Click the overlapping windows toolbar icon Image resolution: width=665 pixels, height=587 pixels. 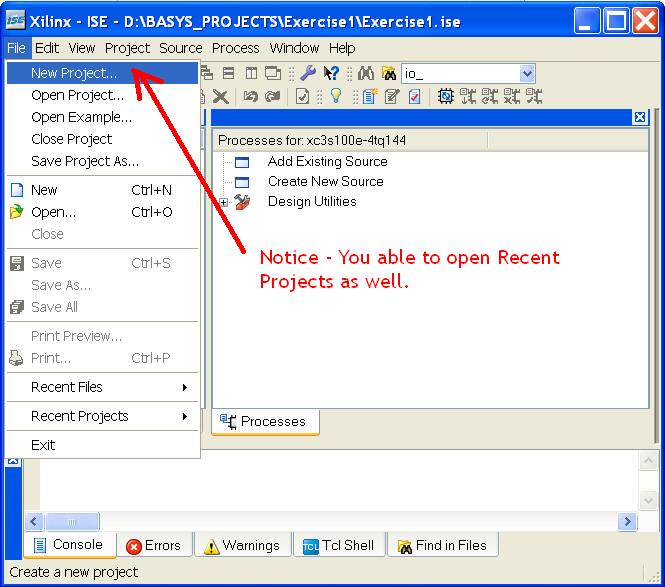point(273,73)
